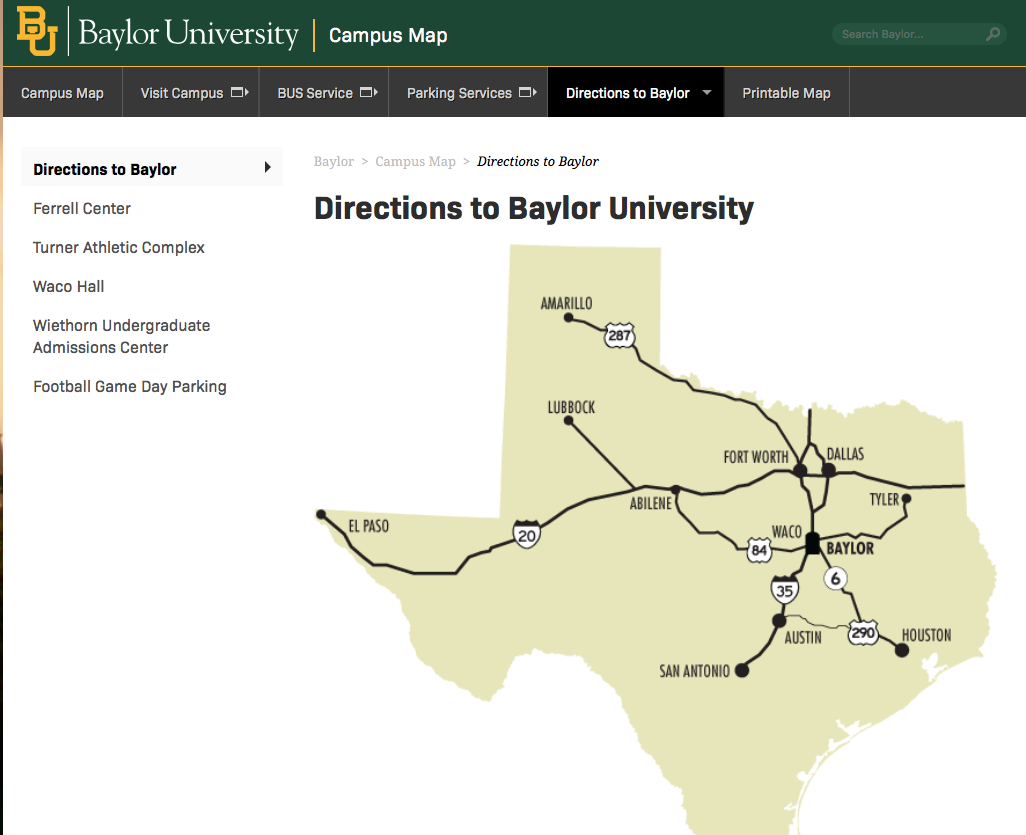
Task: Click the Baylor University wordmark
Action: coord(188,33)
